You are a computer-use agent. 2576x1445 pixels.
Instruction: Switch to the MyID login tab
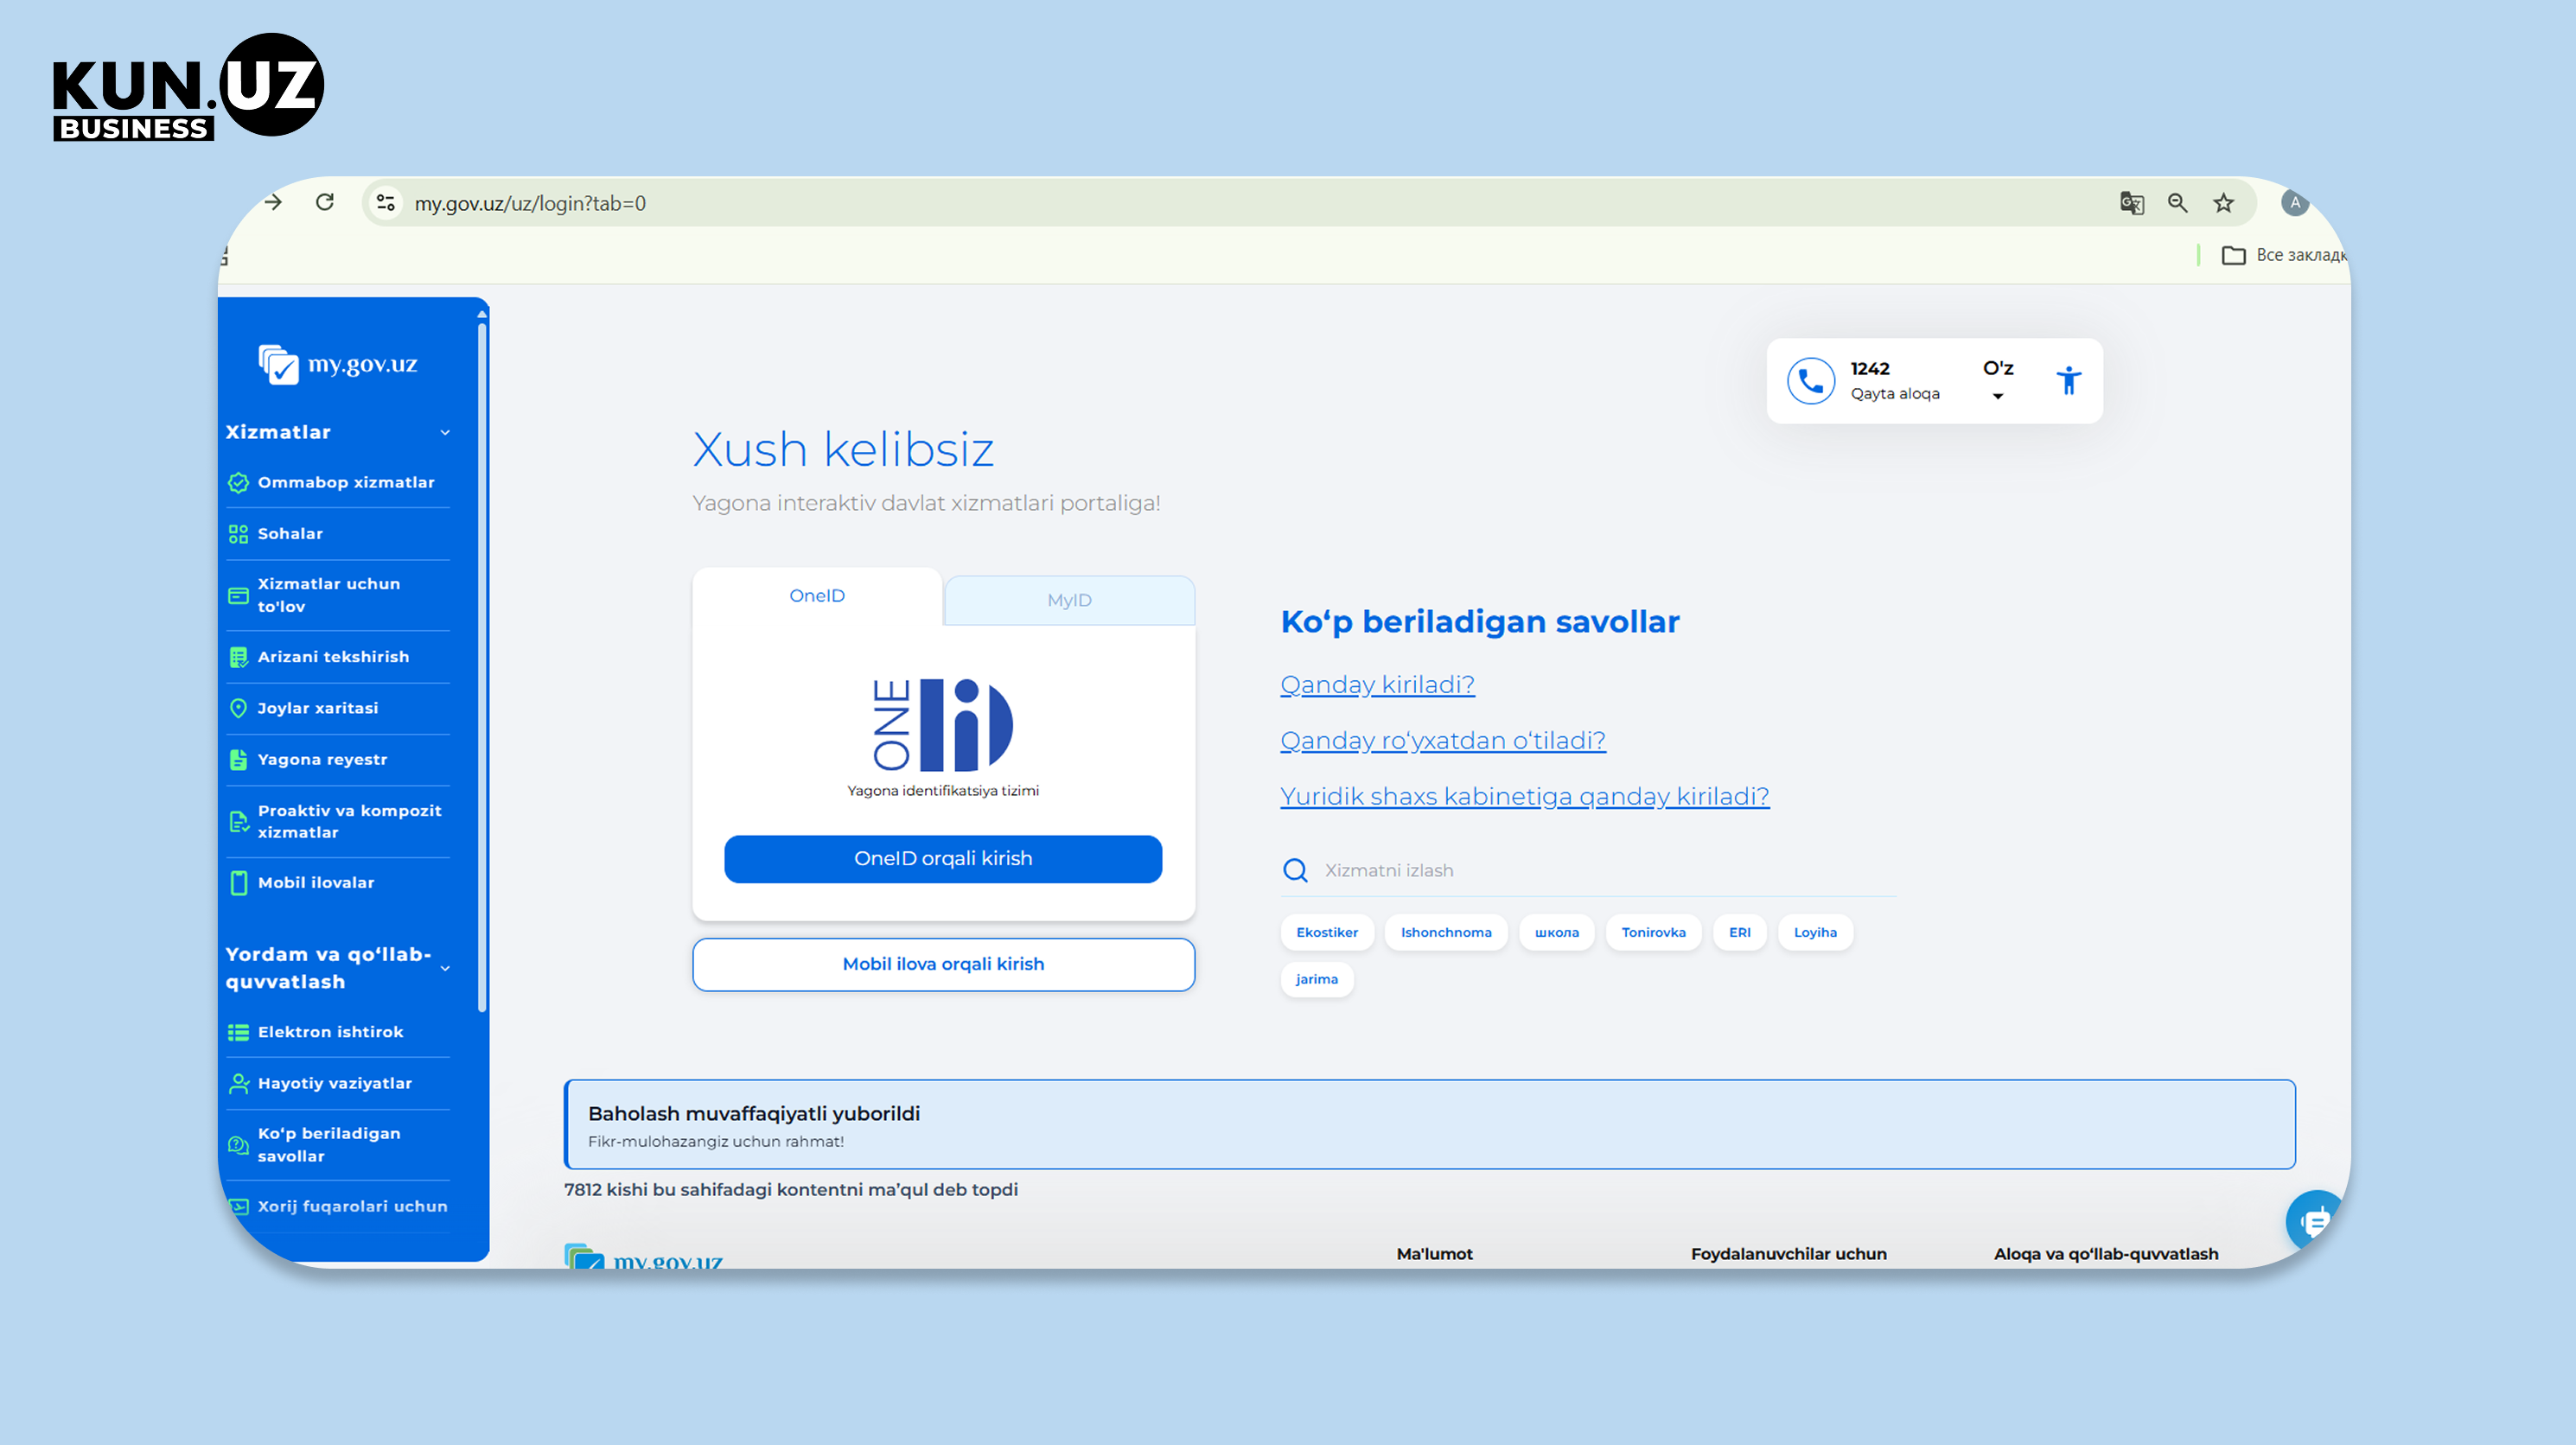pyautogui.click(x=1069, y=600)
